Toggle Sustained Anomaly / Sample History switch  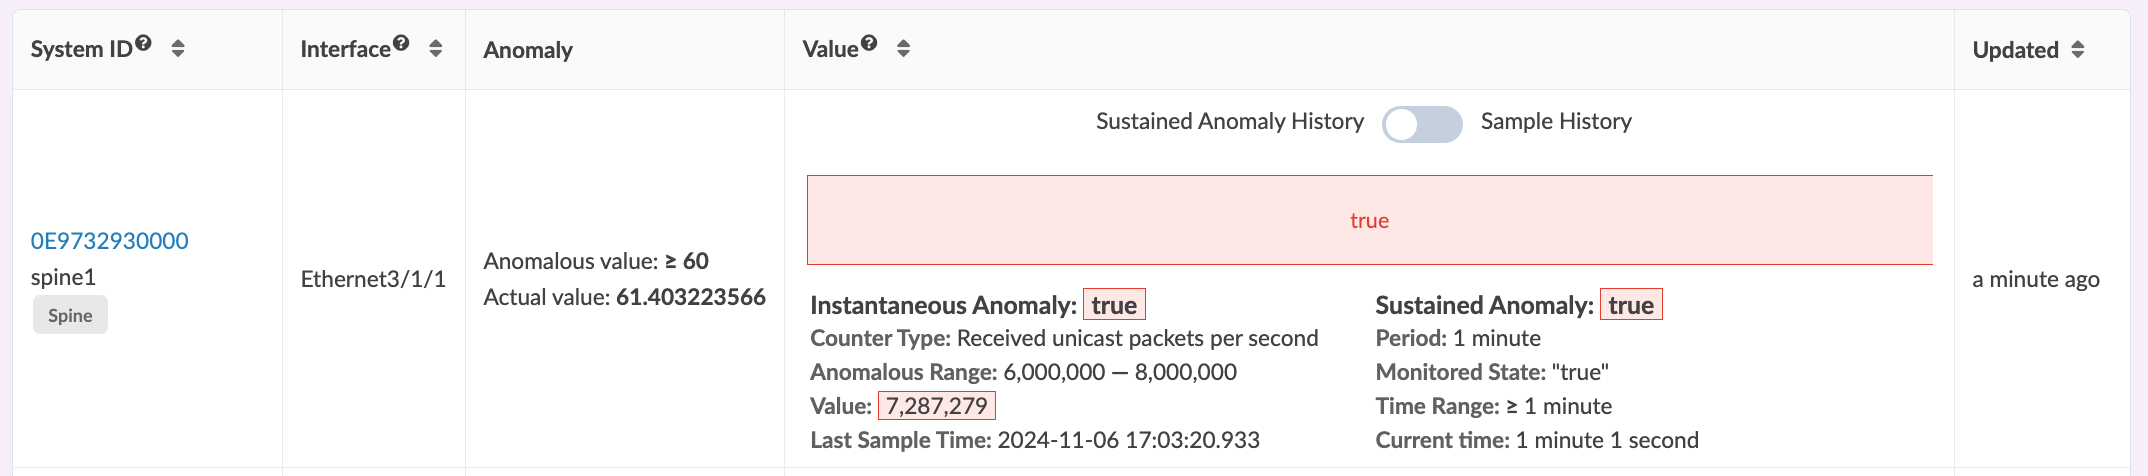click(1422, 124)
